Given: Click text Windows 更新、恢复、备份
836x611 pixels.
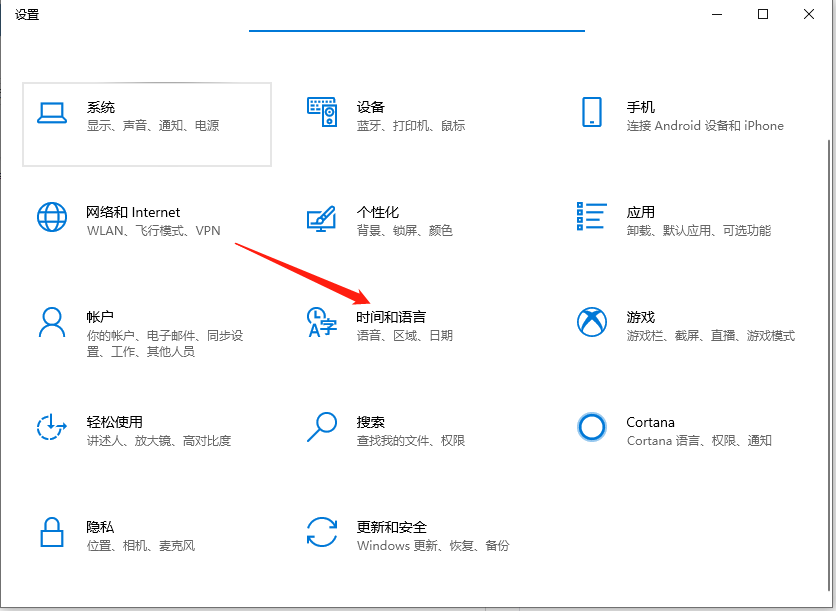Looking at the screenshot, I should click(433, 545).
